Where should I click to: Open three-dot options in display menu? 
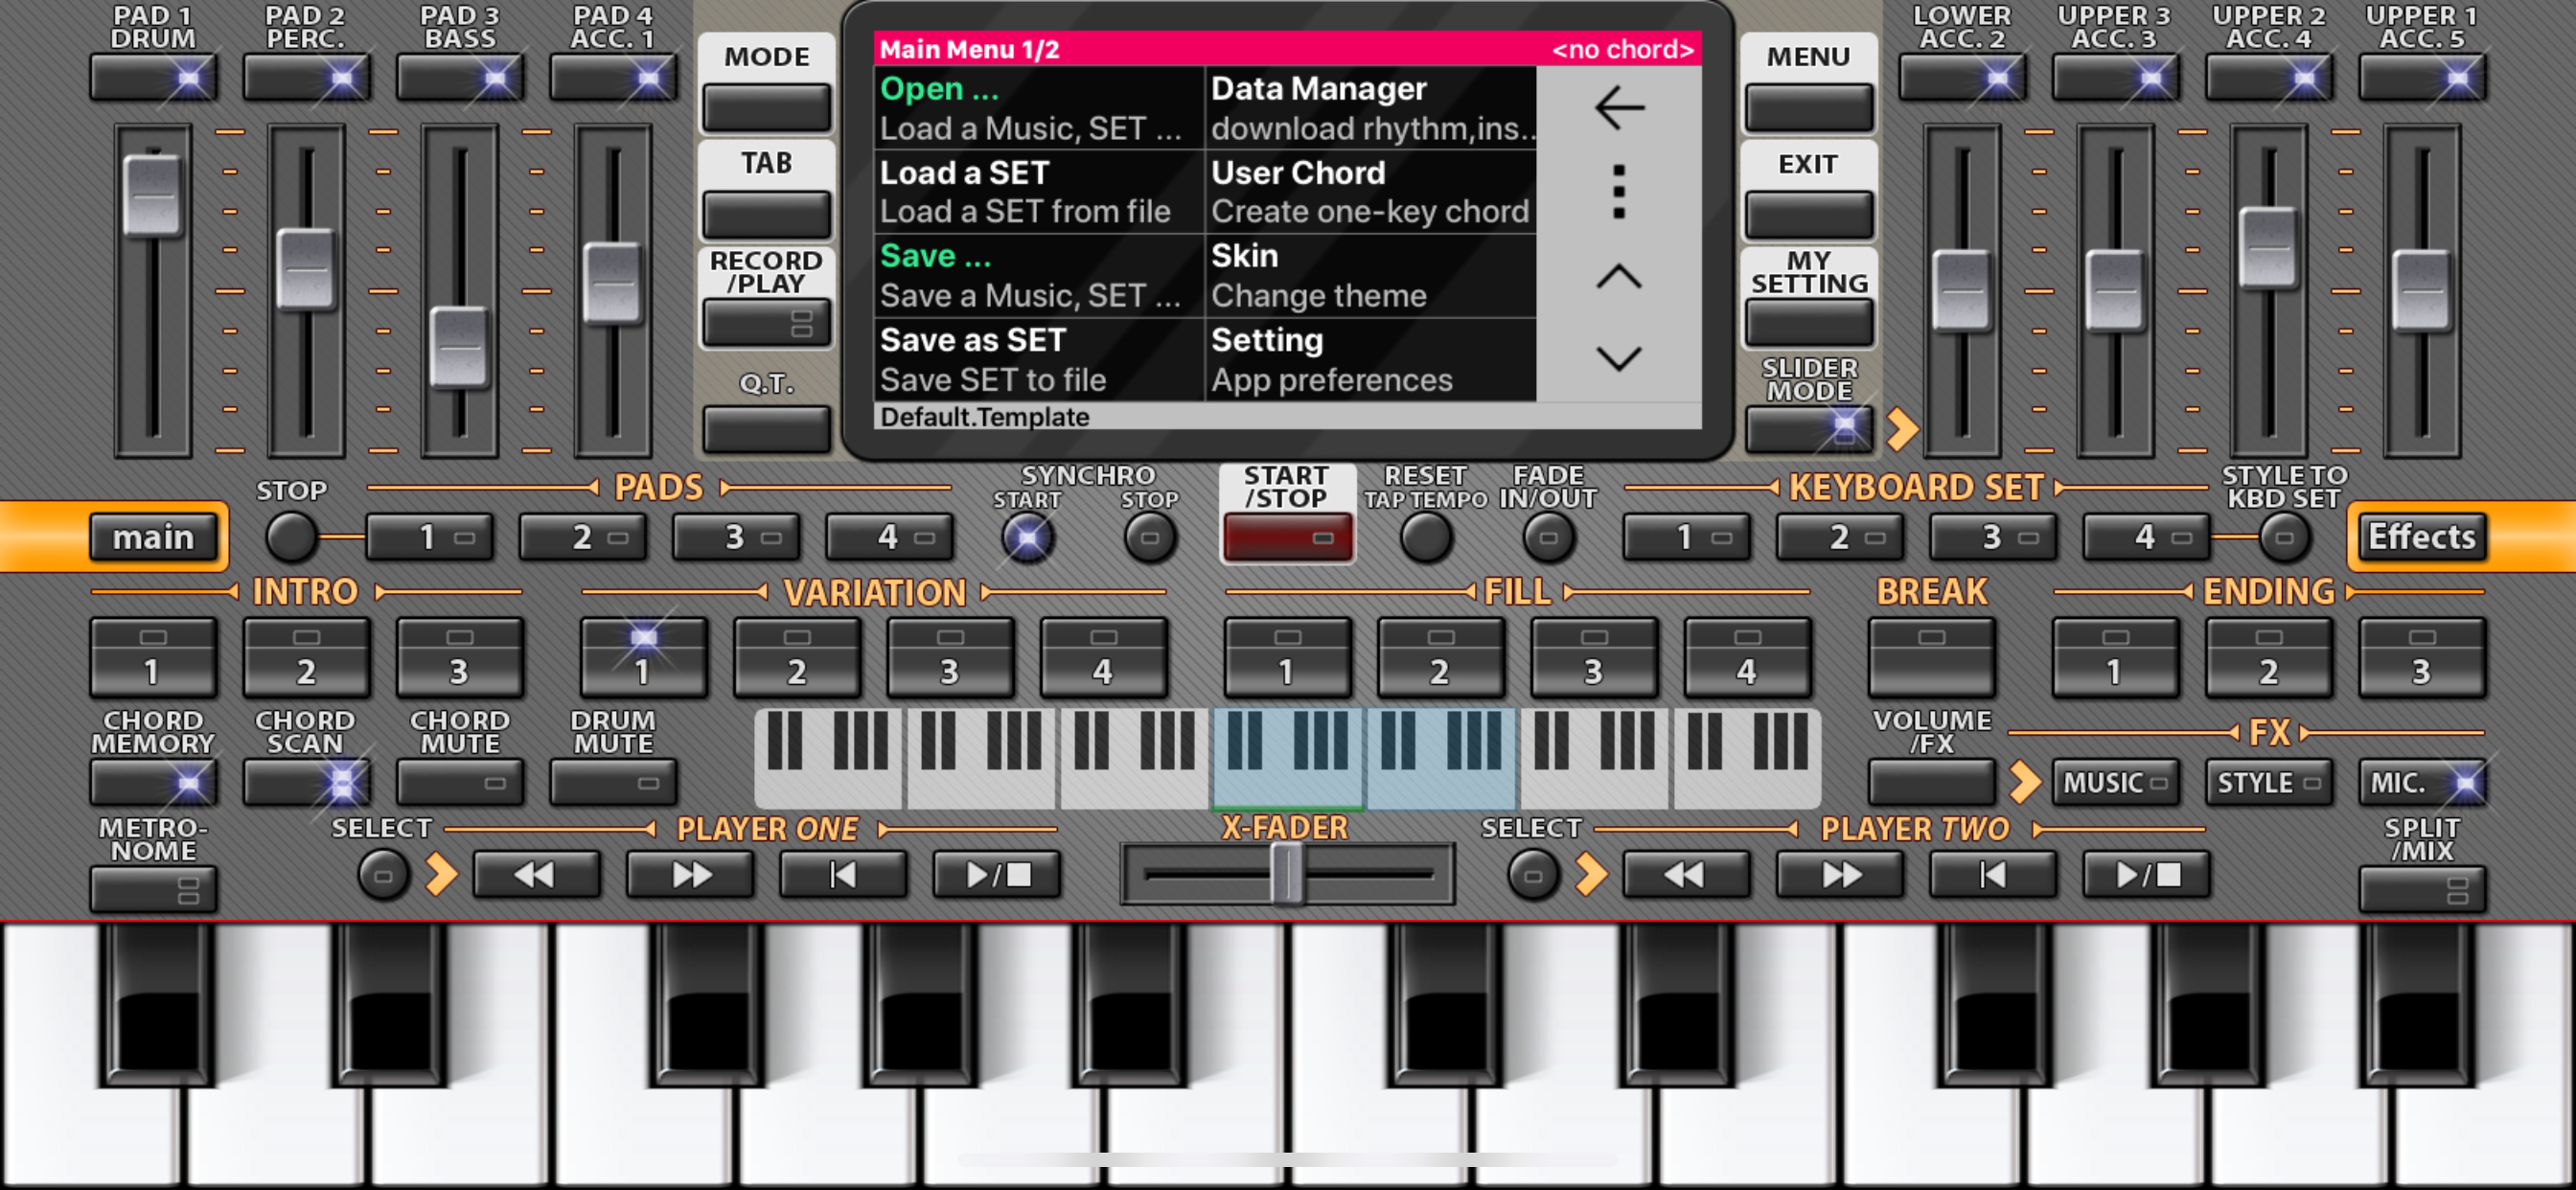pos(1619,191)
